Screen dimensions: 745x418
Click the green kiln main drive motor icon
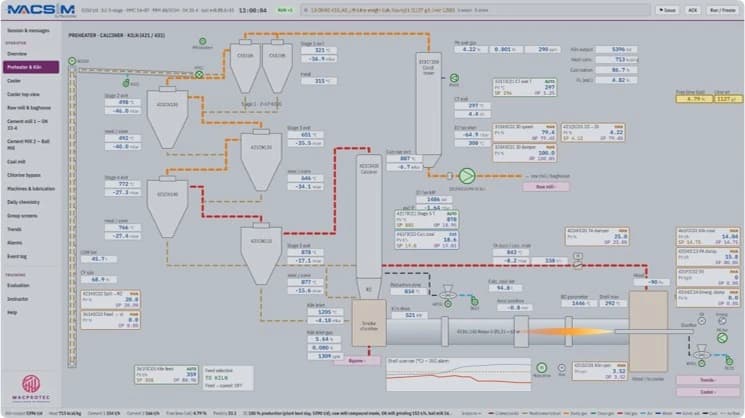541,368
